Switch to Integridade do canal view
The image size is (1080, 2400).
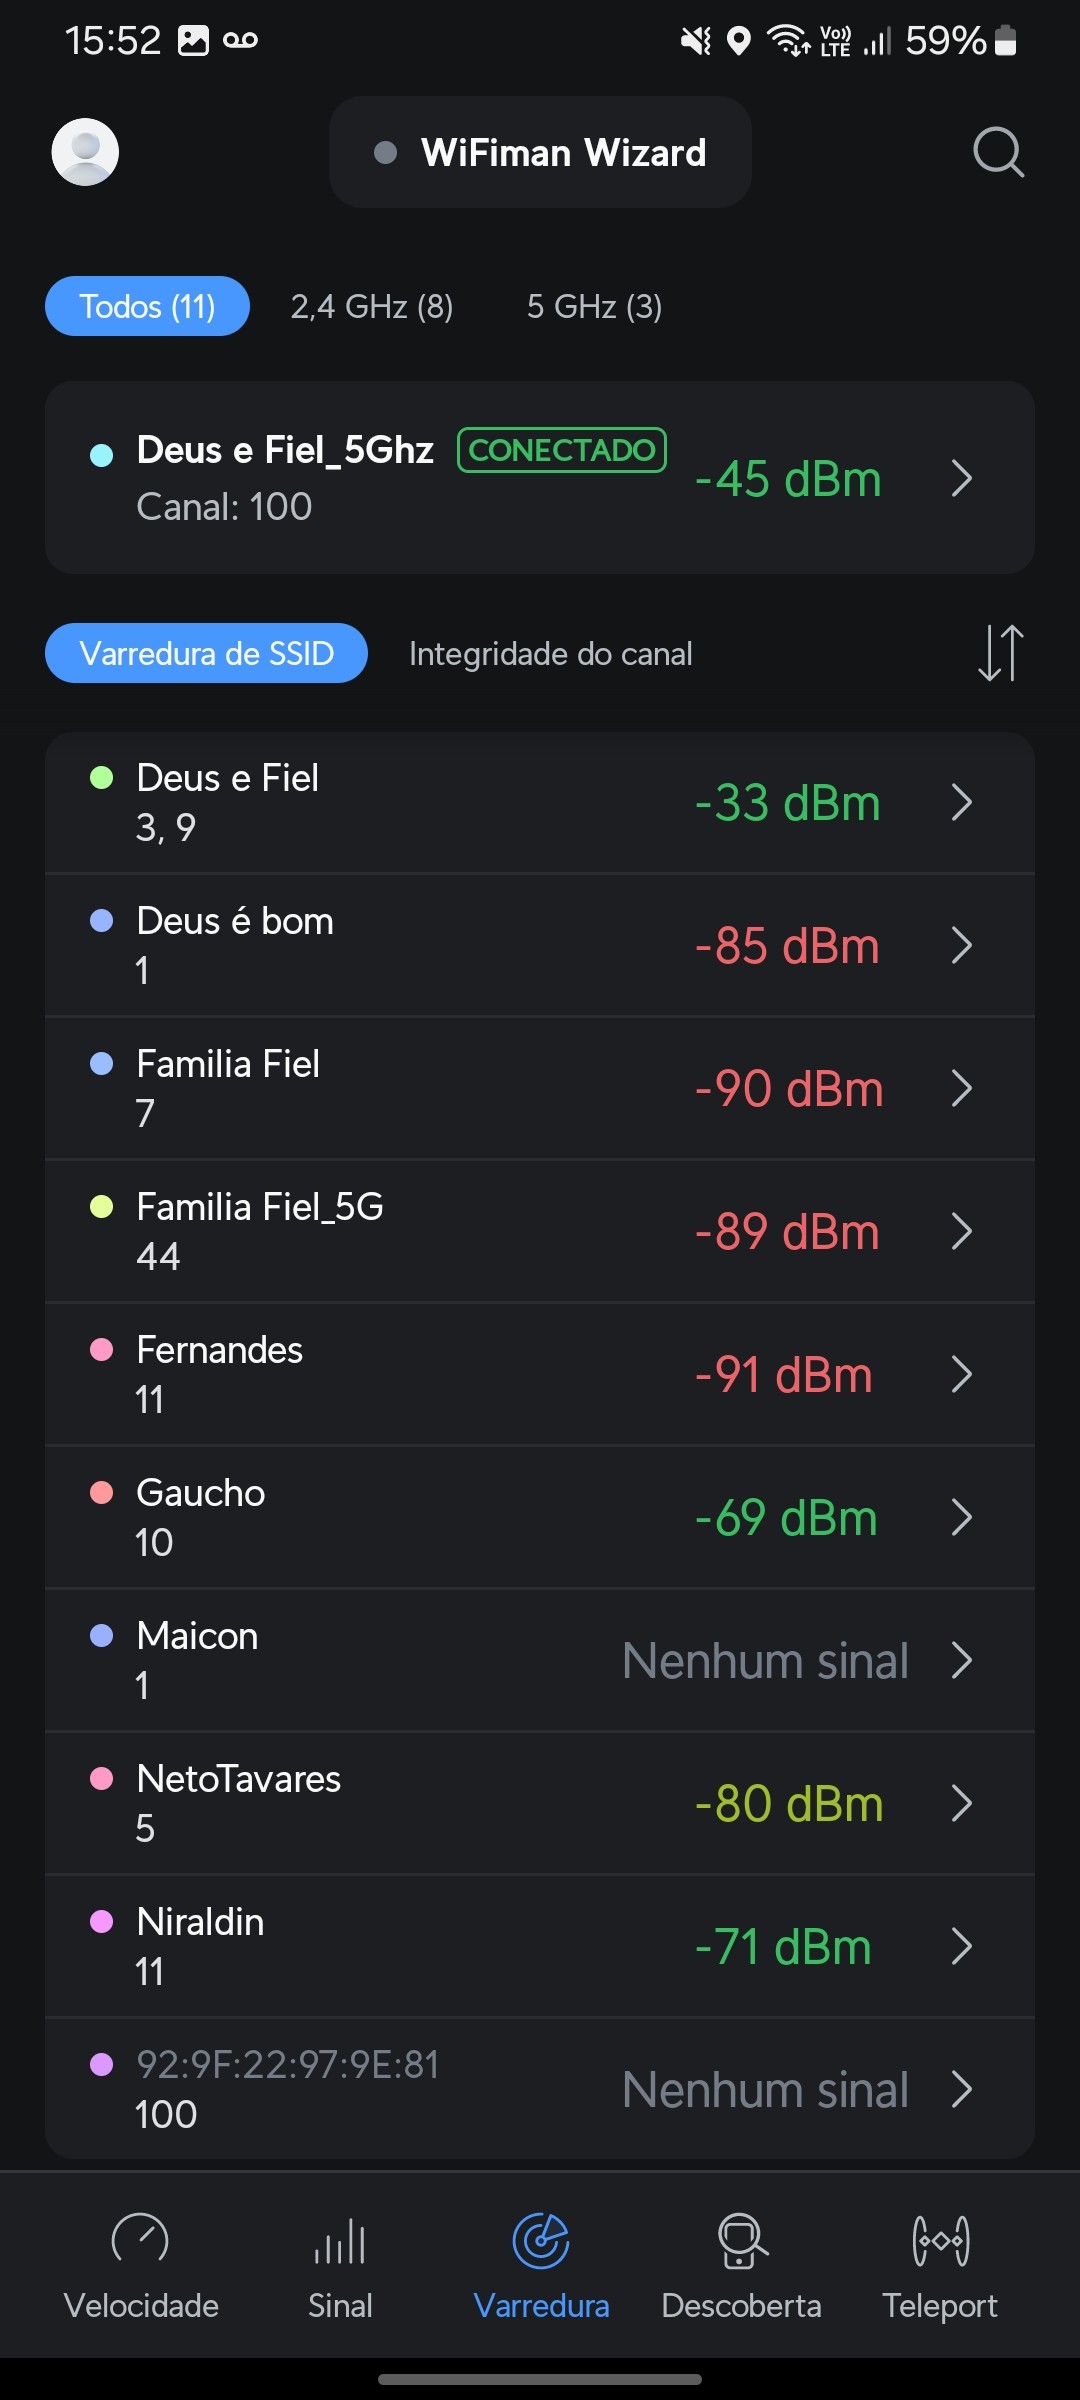click(x=550, y=654)
